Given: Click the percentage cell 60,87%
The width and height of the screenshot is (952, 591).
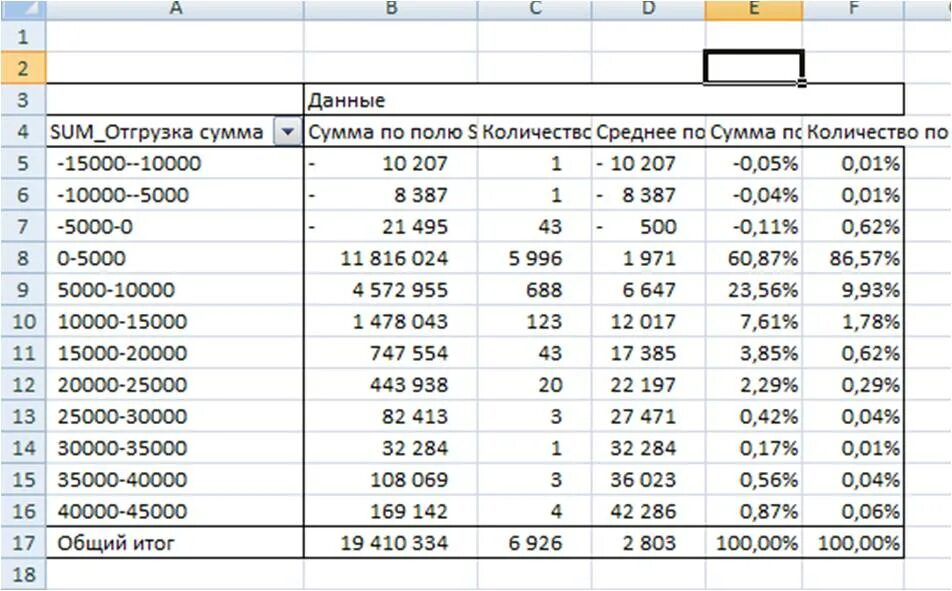Looking at the screenshot, I should coord(754,258).
